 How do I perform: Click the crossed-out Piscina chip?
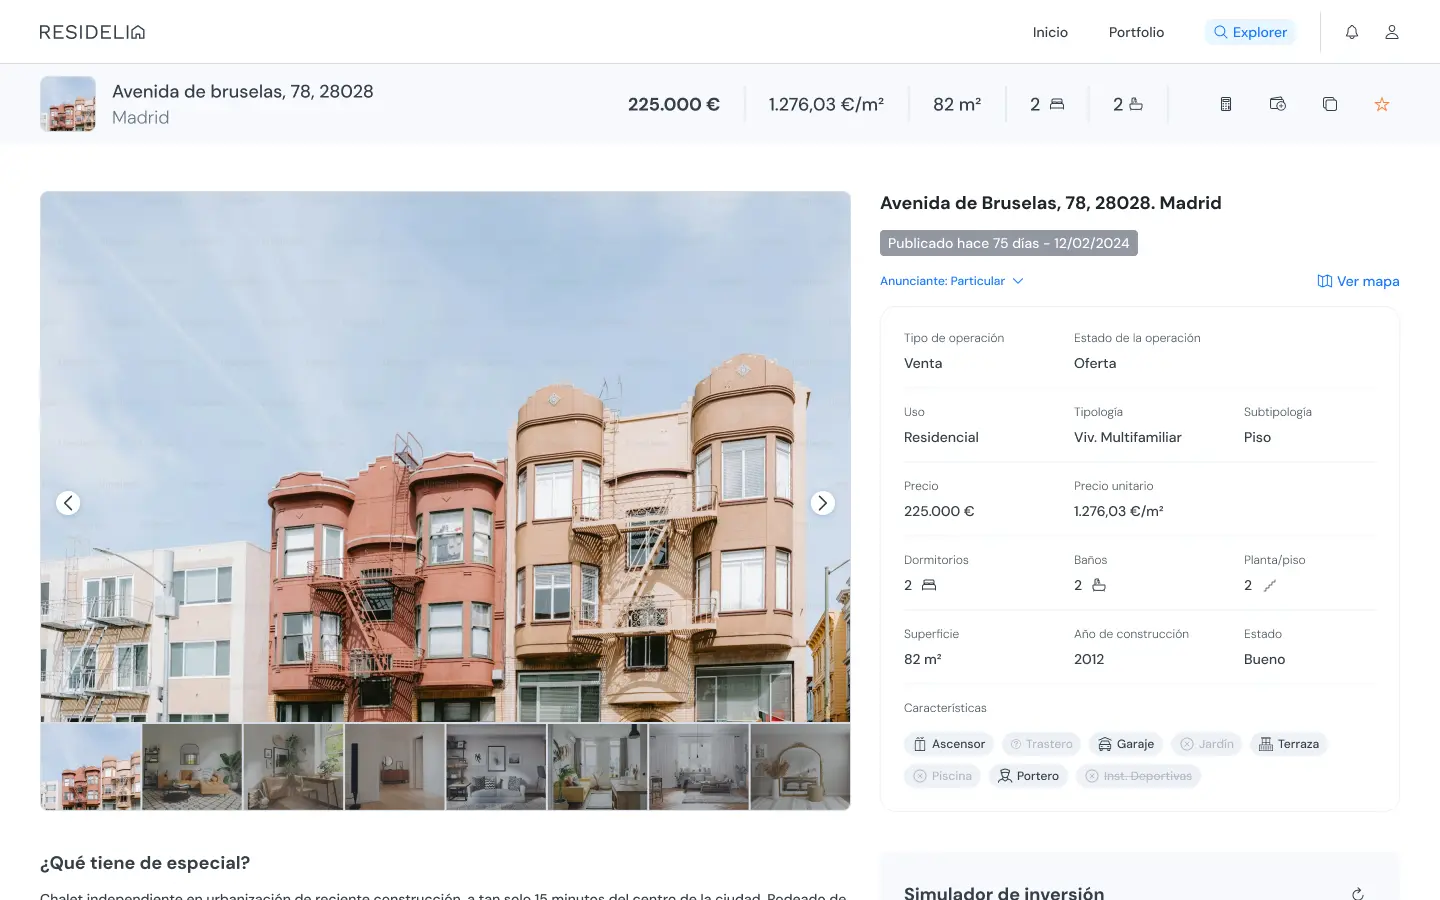pos(942,776)
